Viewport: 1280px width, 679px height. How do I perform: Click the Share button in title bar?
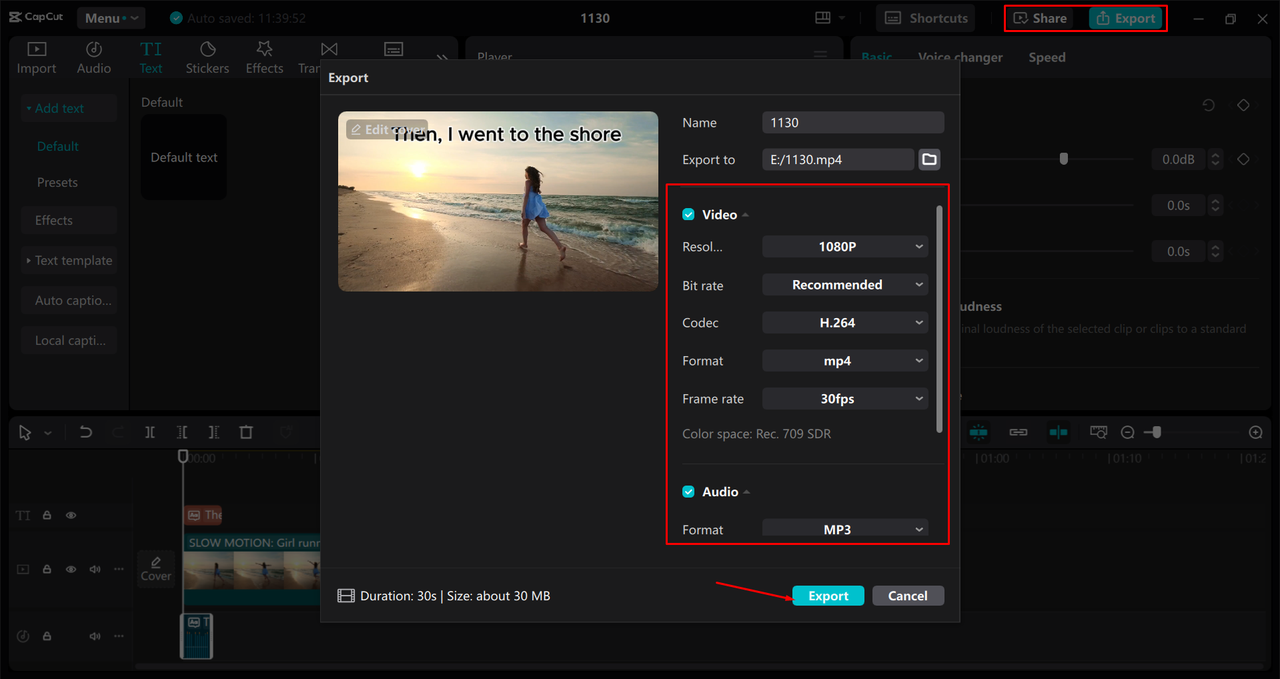click(1040, 18)
